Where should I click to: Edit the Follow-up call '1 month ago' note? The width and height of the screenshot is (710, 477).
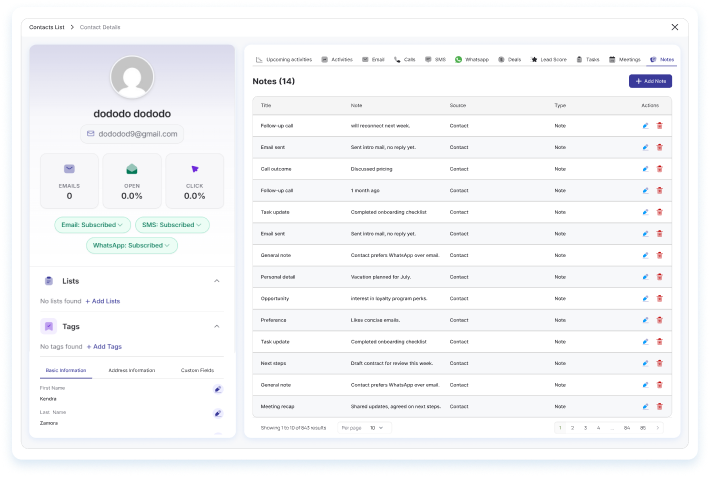pyautogui.click(x=645, y=191)
